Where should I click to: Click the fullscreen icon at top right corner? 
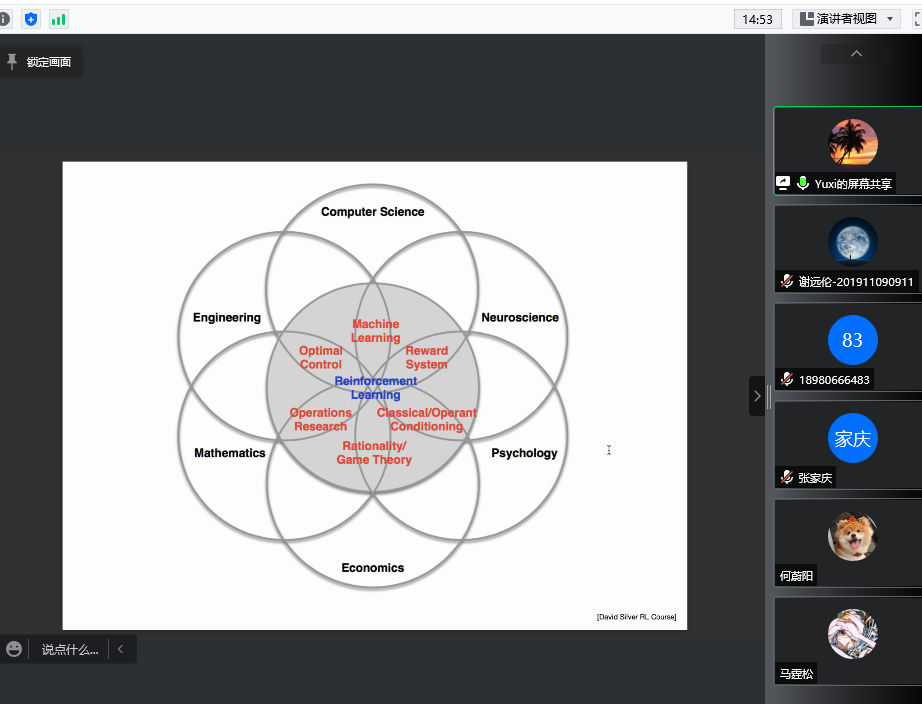pyautogui.click(x=916, y=19)
